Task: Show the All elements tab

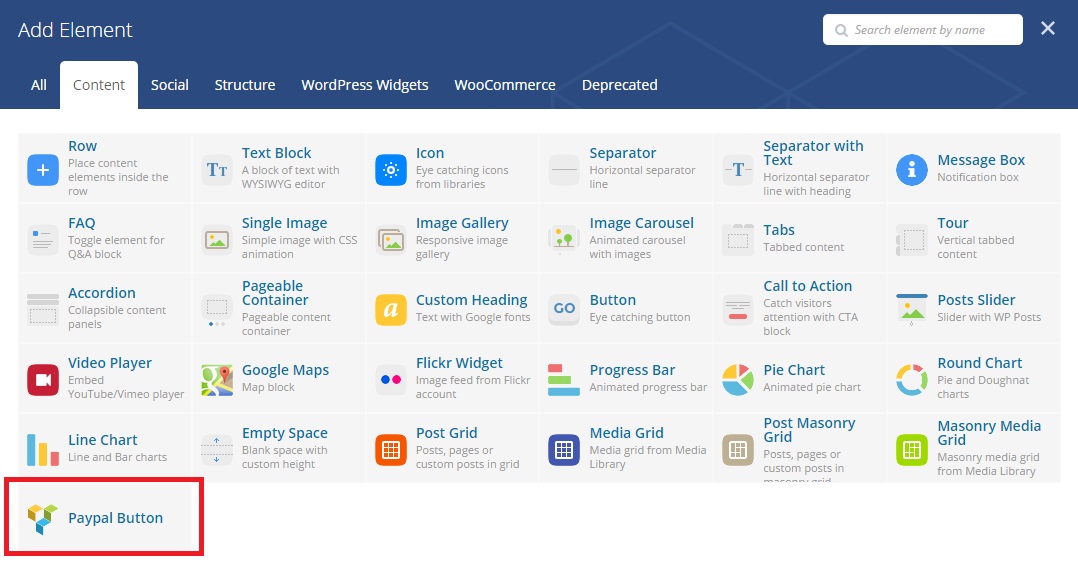Action: click(39, 85)
